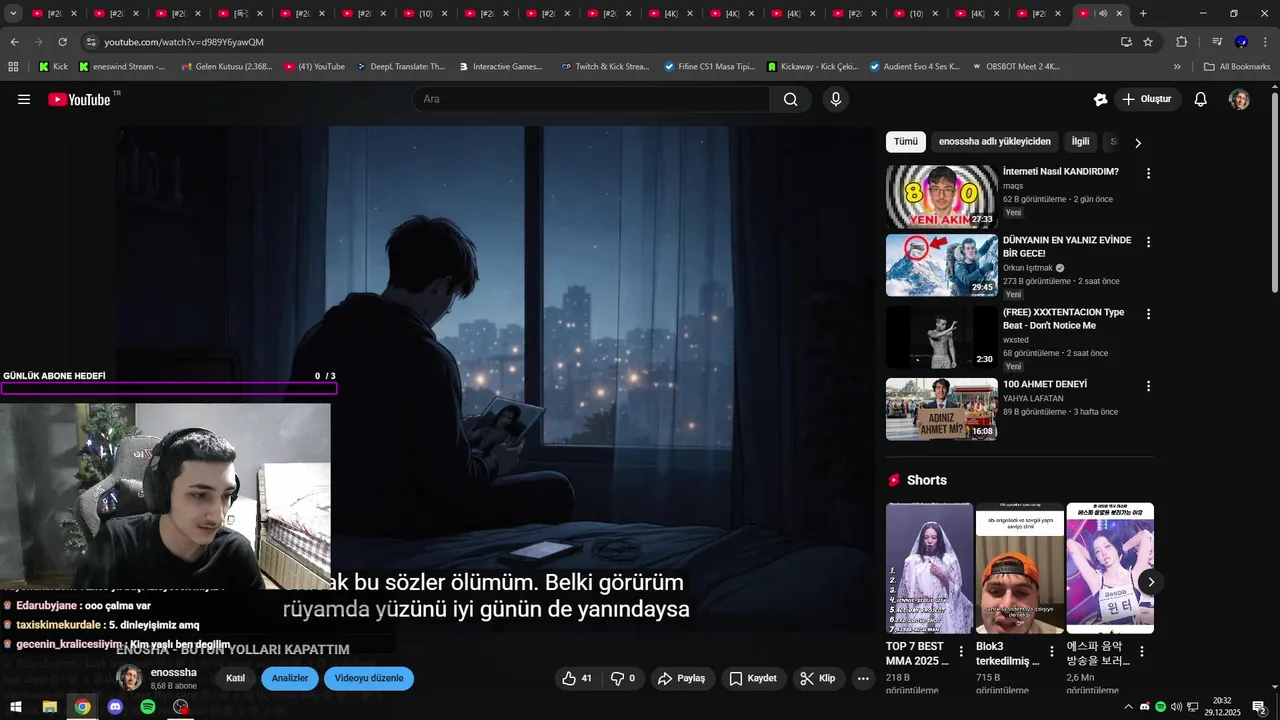Image resolution: width=1280 pixels, height=720 pixels.
Task: Click the Katıl join button
Action: (x=236, y=678)
